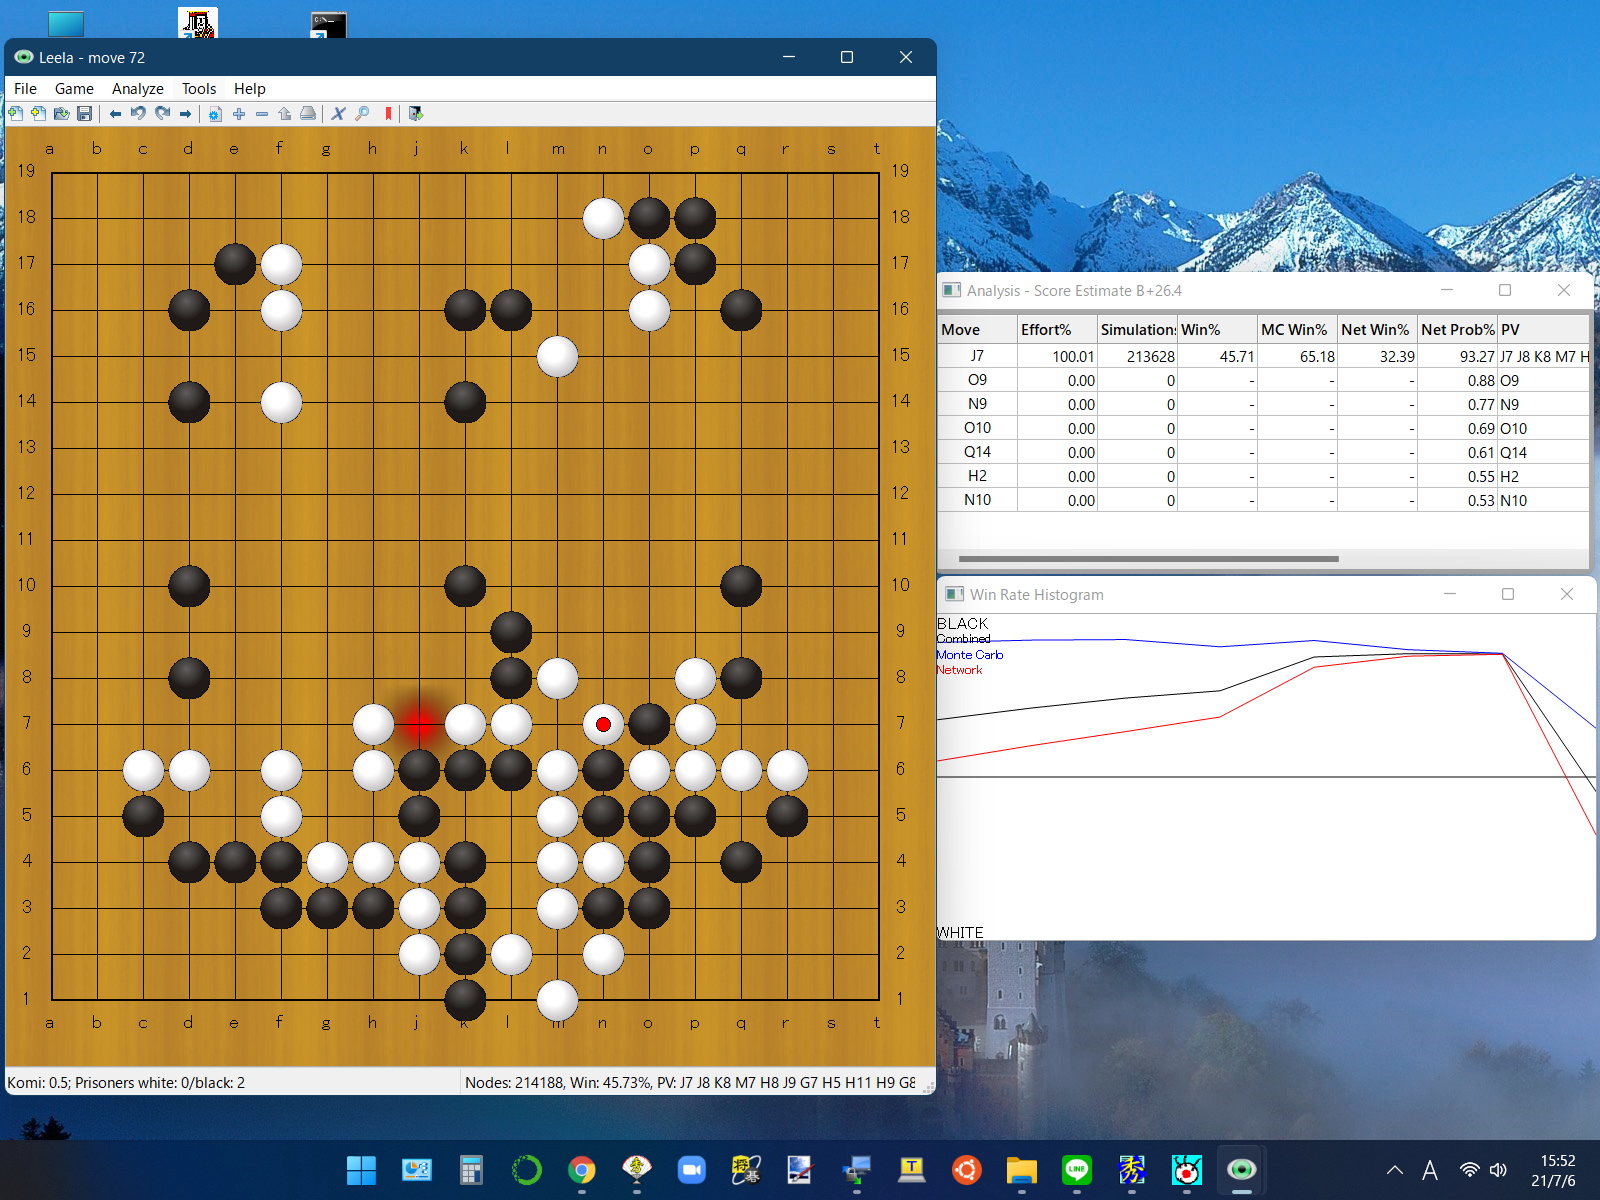Click the straight left arrow toolbar icon
Image resolution: width=1600 pixels, height=1200 pixels.
[115, 114]
